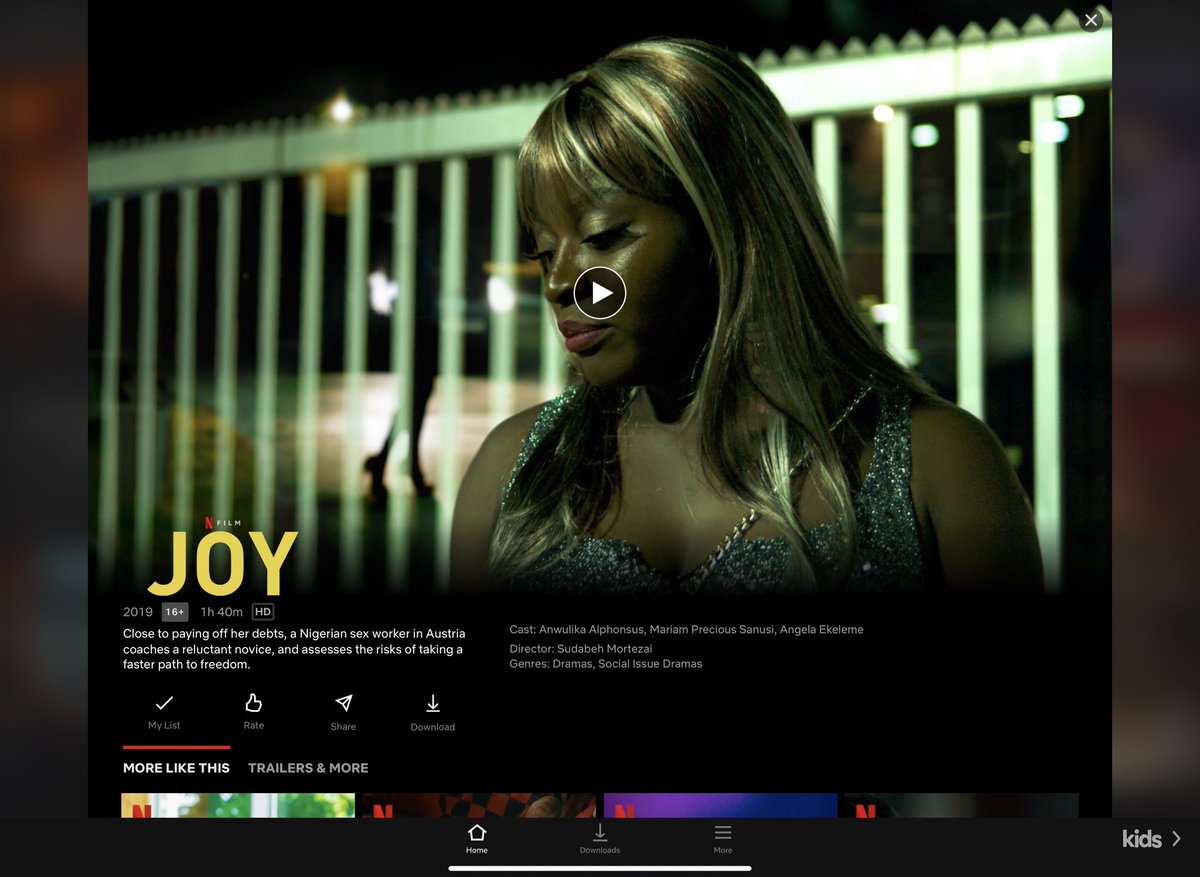Click the 1h 40m runtime

tap(222, 612)
